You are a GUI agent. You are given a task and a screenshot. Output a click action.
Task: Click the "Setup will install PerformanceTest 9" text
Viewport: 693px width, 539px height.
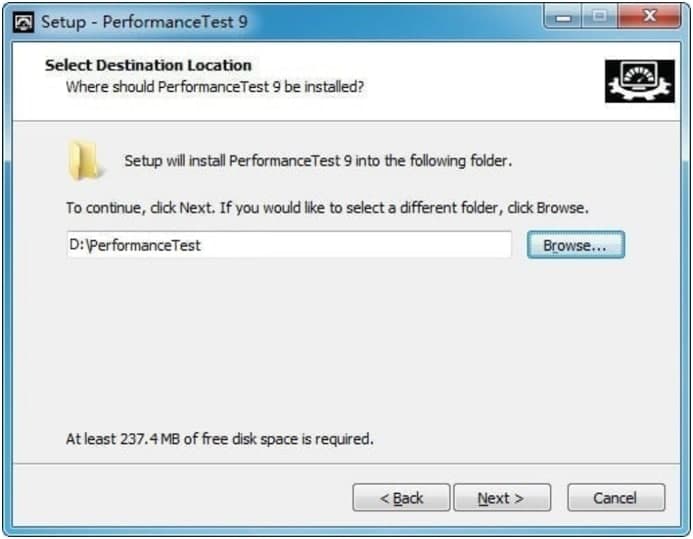[x=318, y=160]
